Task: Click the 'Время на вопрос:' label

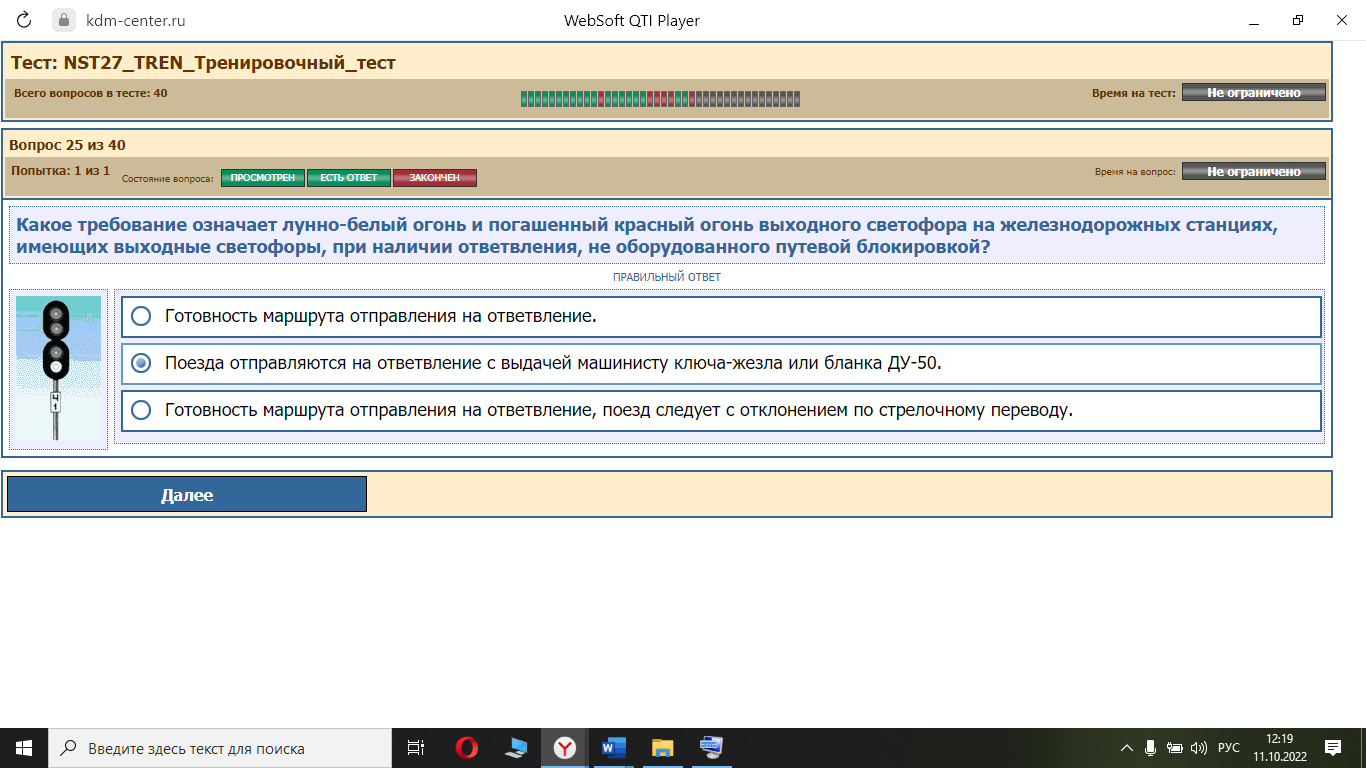Action: point(1135,172)
